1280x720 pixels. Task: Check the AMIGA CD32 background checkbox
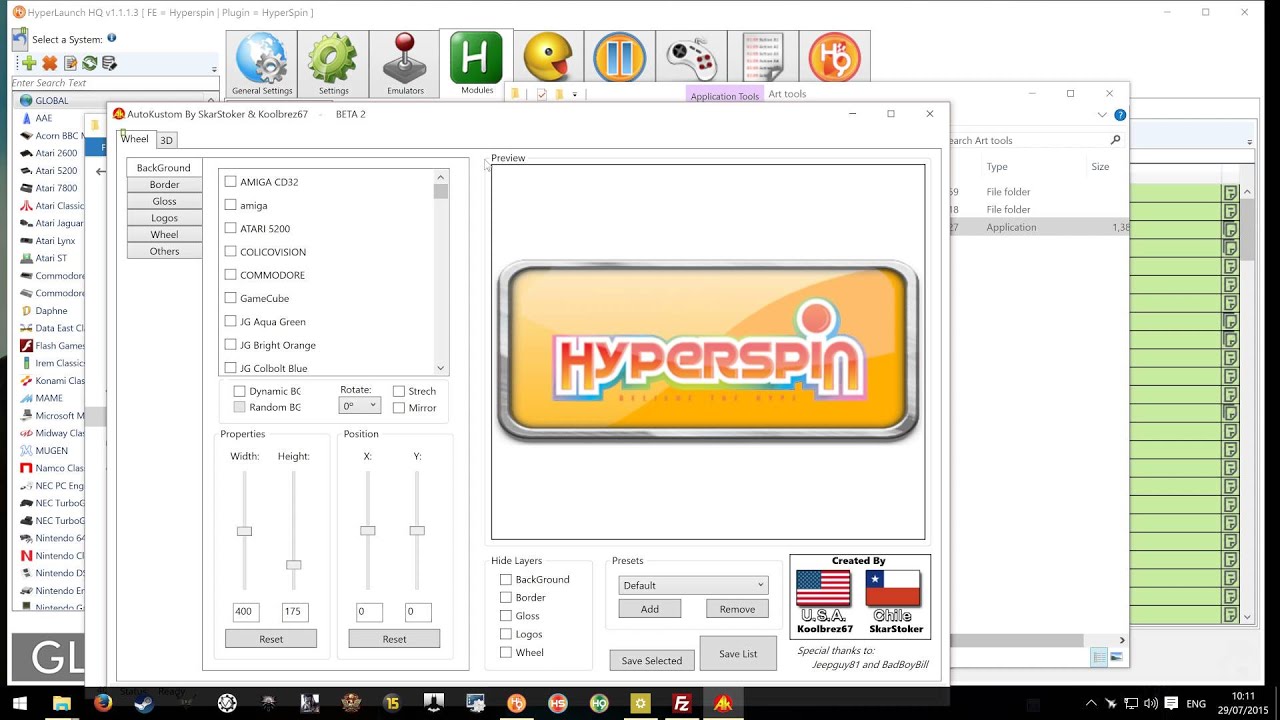point(231,182)
